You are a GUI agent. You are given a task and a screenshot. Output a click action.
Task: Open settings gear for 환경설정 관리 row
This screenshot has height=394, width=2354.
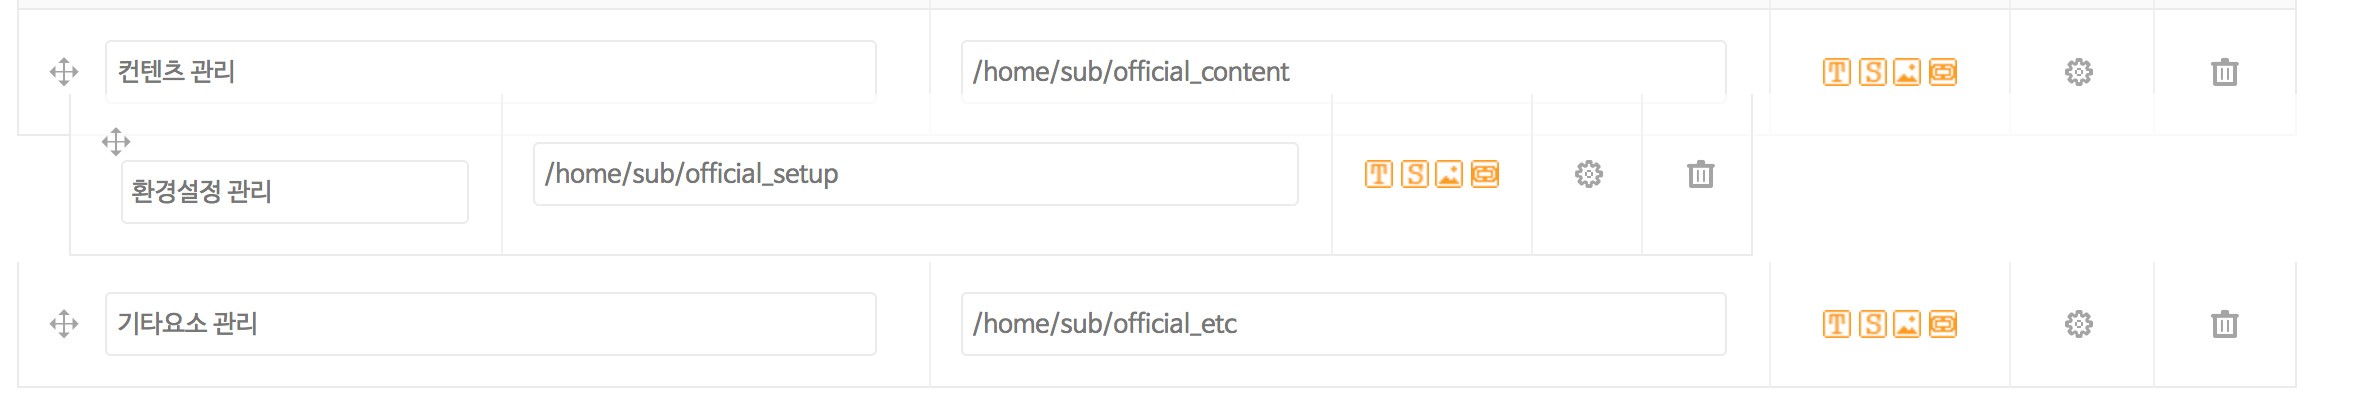[x=1589, y=174]
